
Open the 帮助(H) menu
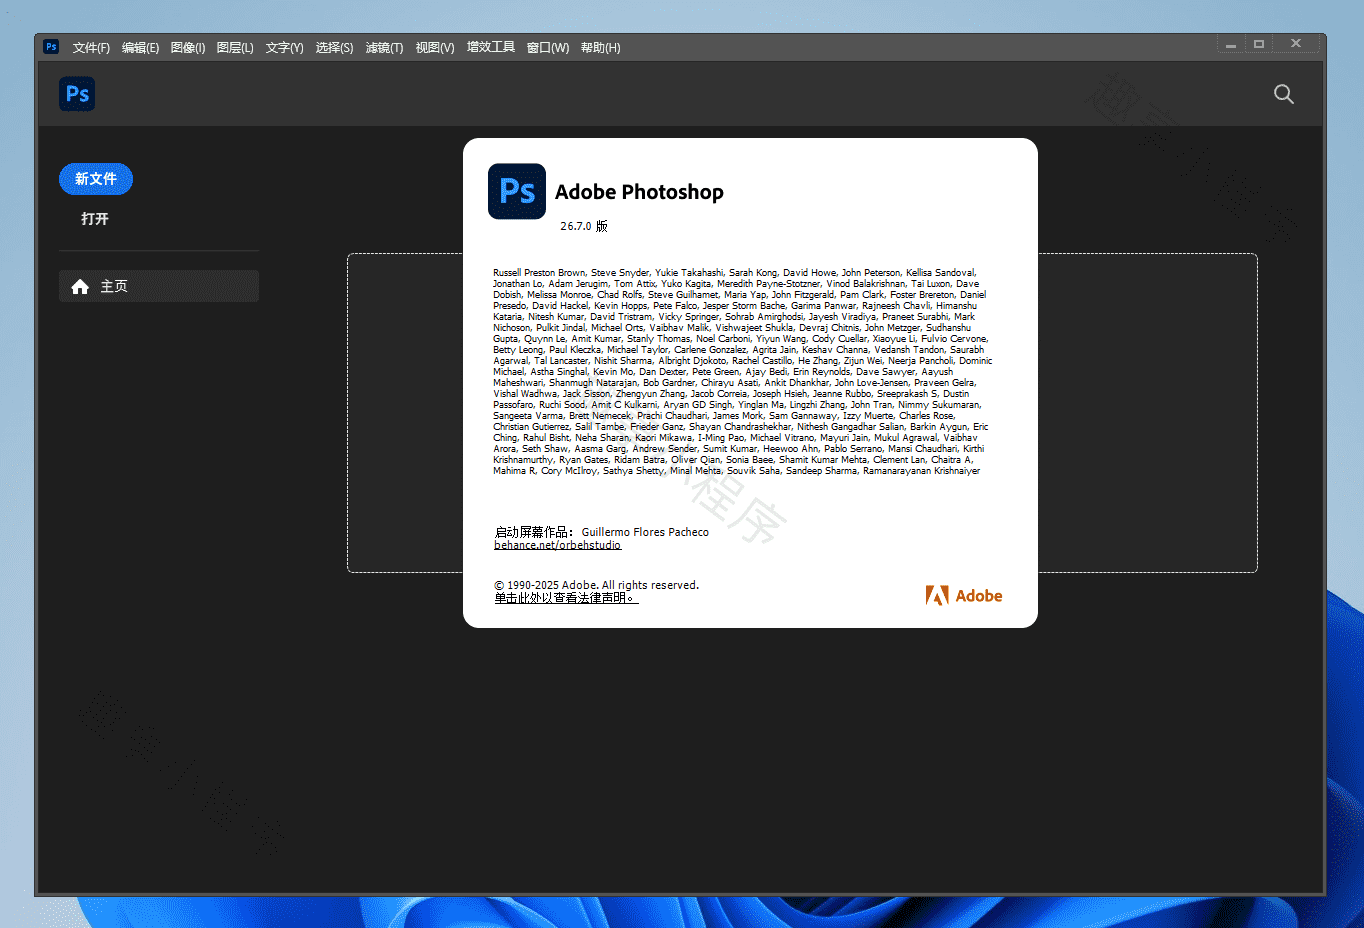click(x=600, y=48)
